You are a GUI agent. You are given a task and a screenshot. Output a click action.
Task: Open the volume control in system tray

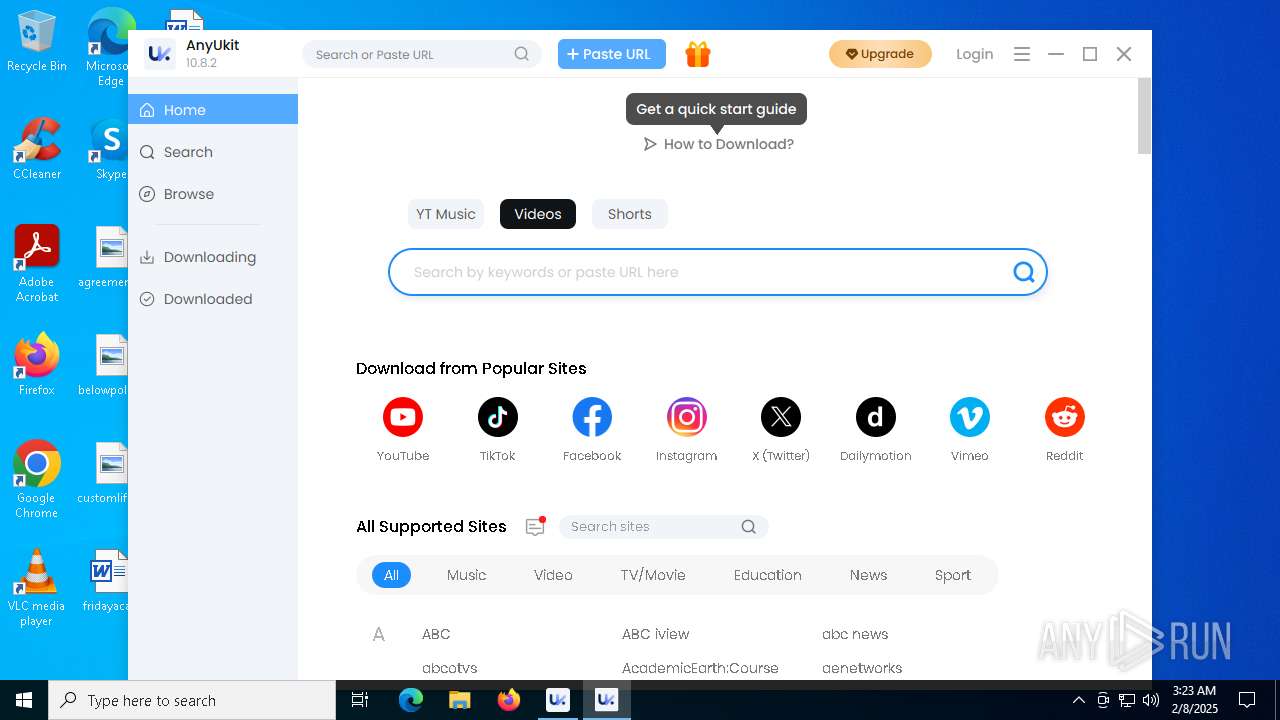coord(1151,700)
